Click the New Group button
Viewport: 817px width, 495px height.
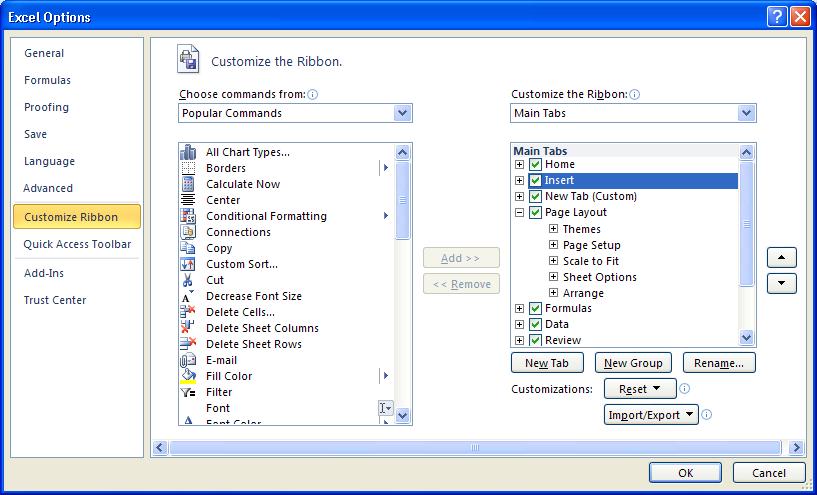coord(632,363)
